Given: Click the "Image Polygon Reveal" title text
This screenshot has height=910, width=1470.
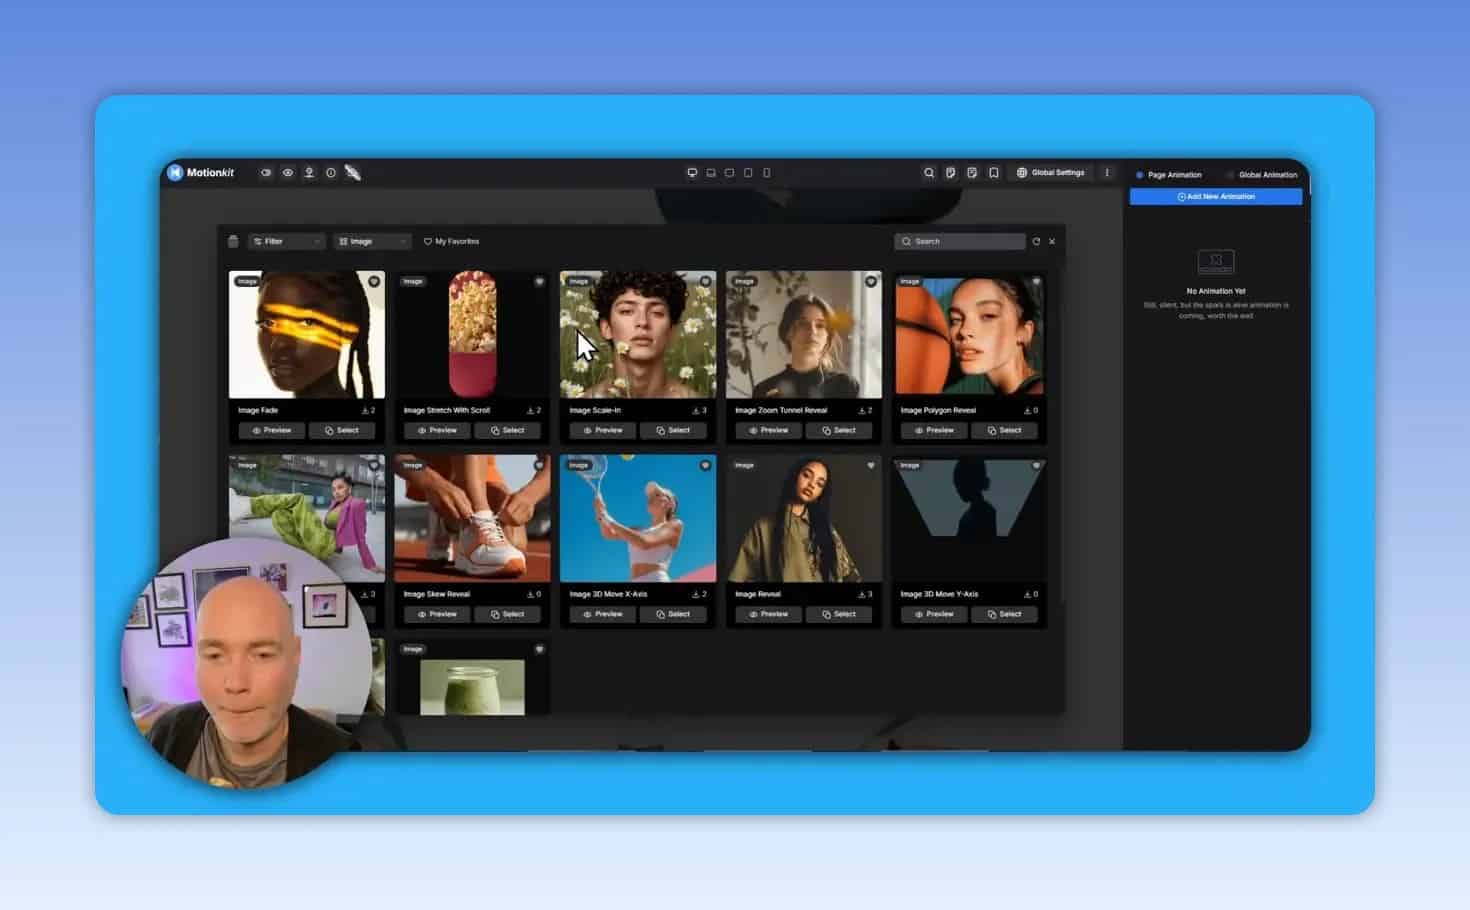Looking at the screenshot, I should point(938,411).
